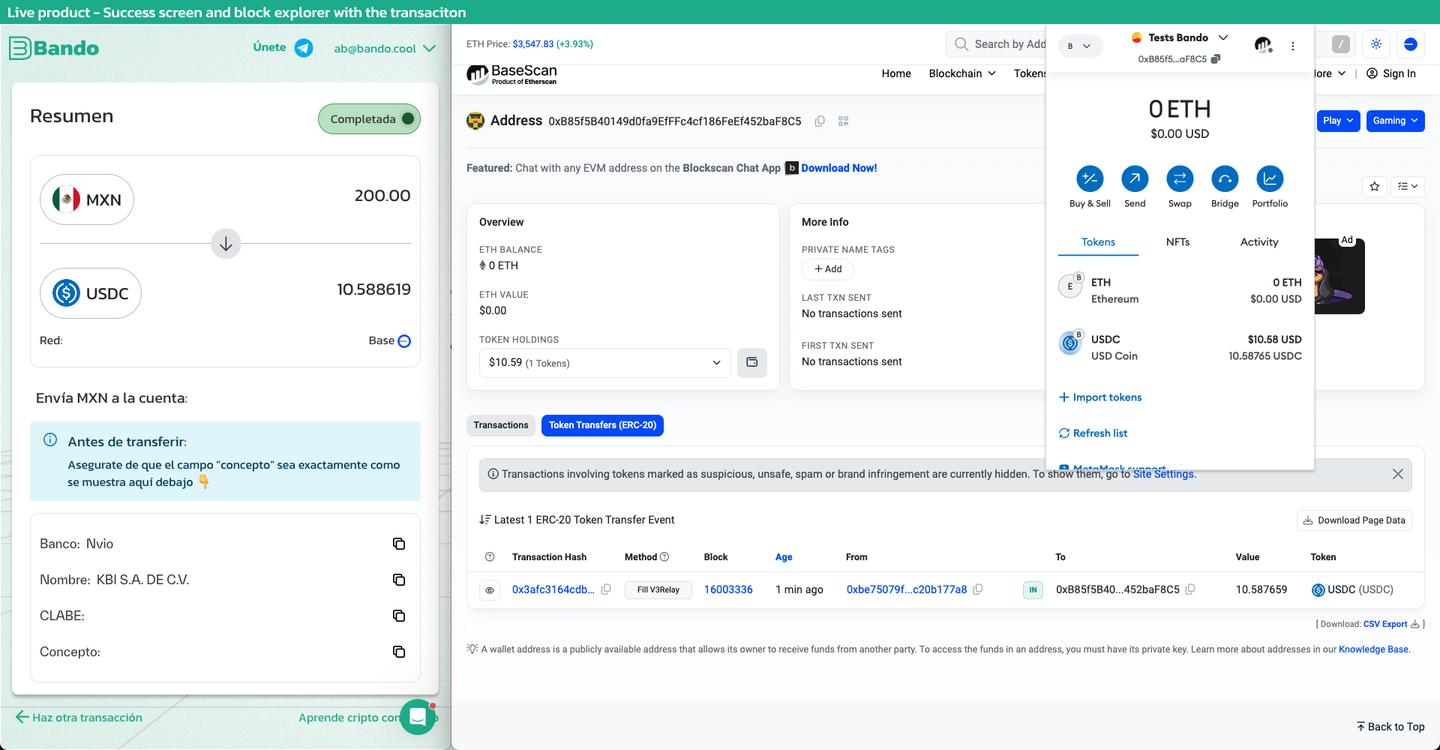Click Back to Top
The image size is (1440, 750).
[1390, 727]
